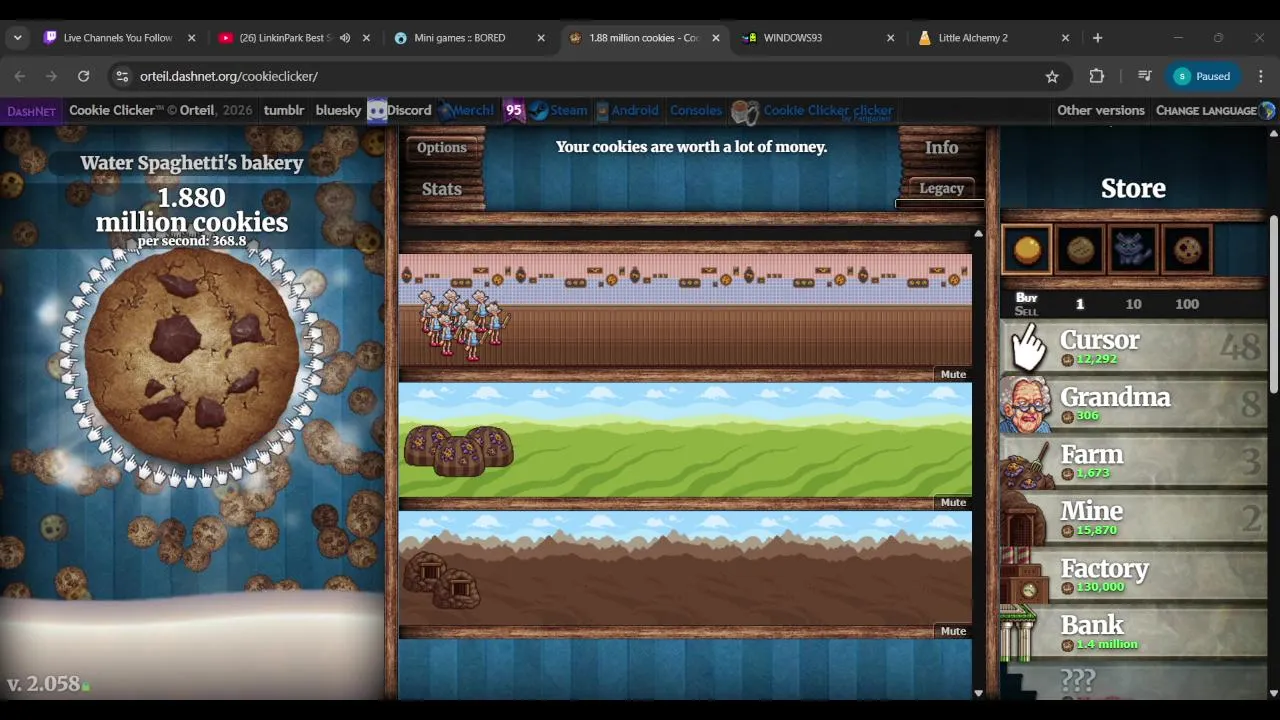Image resolution: width=1280 pixels, height=720 pixels.
Task: Set purchase amount to 100
Action: point(1187,304)
